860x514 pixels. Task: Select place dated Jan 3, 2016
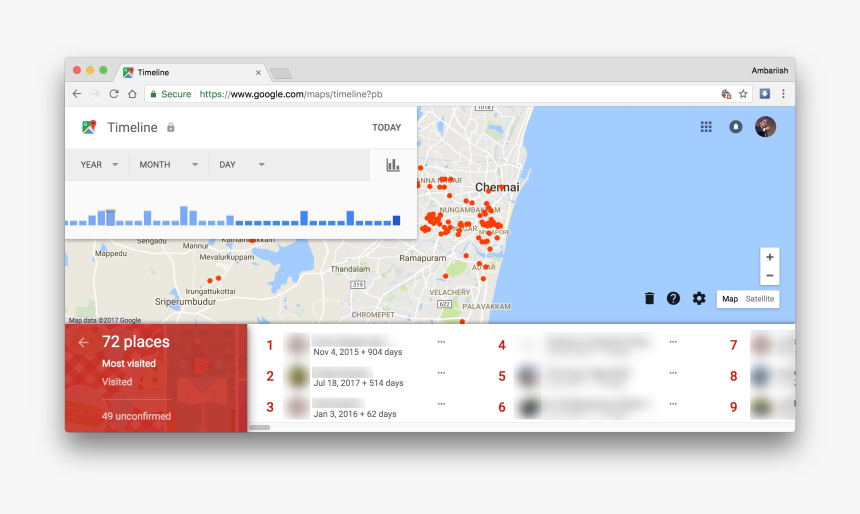(x=355, y=414)
